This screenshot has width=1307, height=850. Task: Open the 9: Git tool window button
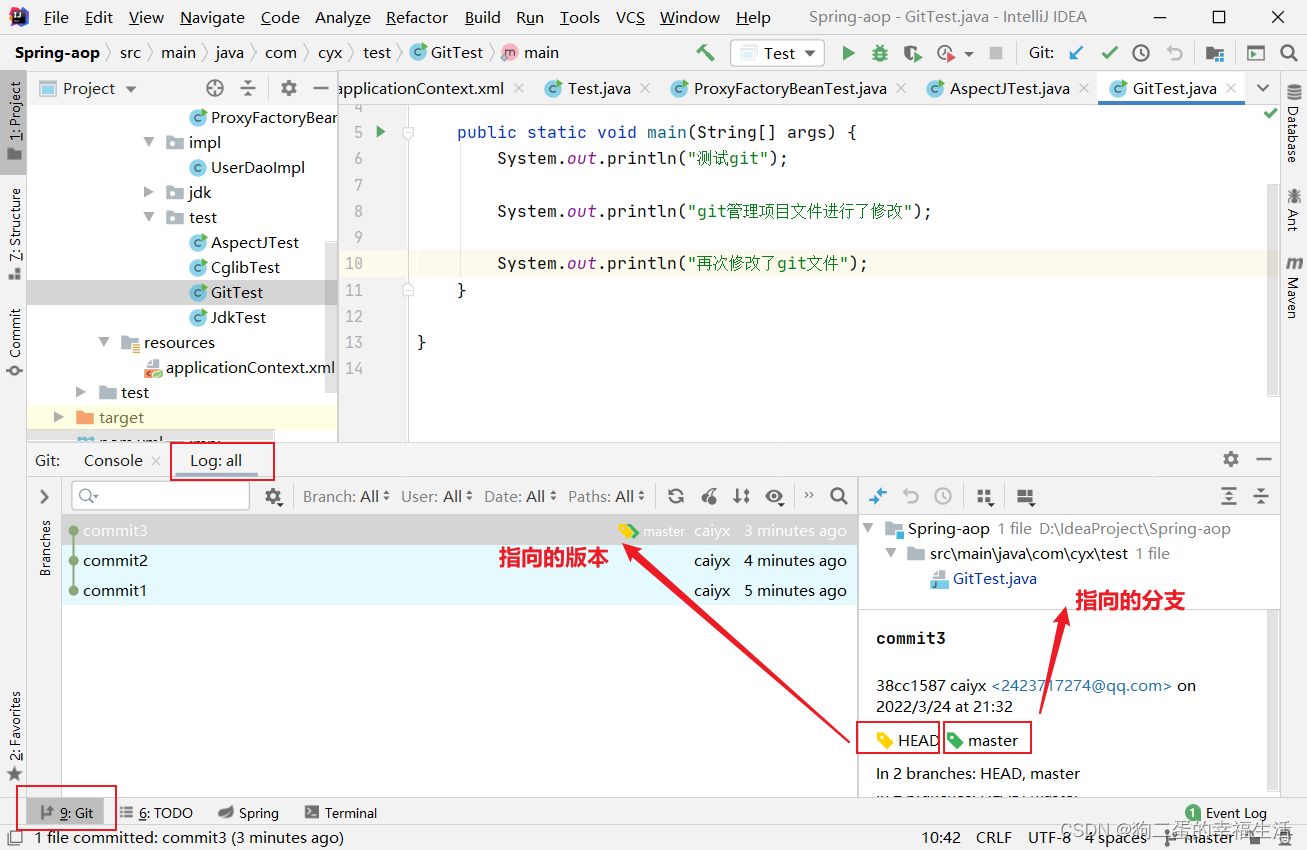(x=66, y=812)
